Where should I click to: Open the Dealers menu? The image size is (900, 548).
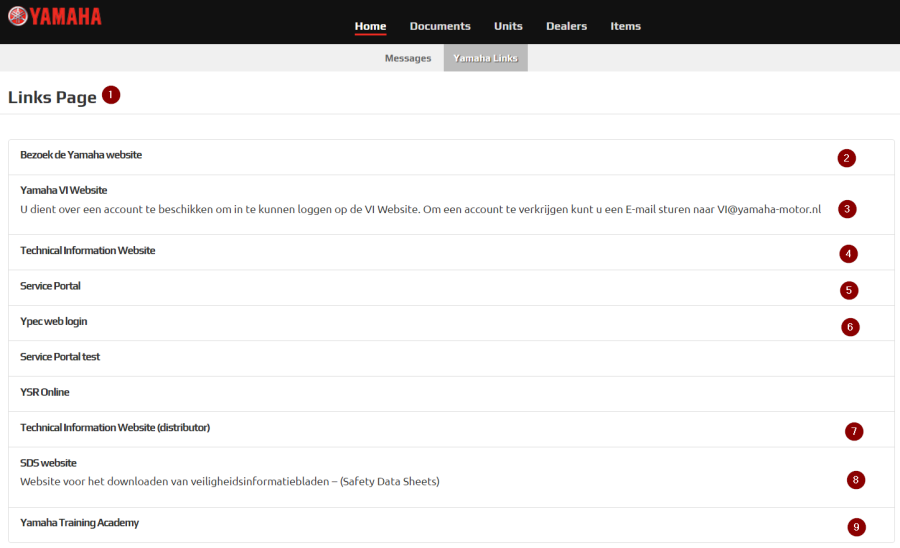pos(566,26)
